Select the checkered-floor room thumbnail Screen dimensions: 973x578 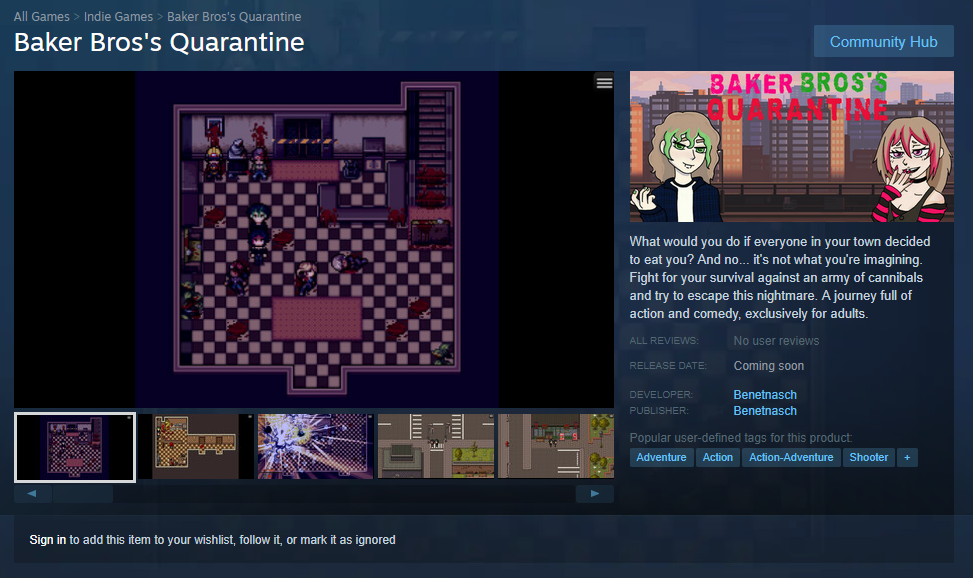click(x=74, y=447)
